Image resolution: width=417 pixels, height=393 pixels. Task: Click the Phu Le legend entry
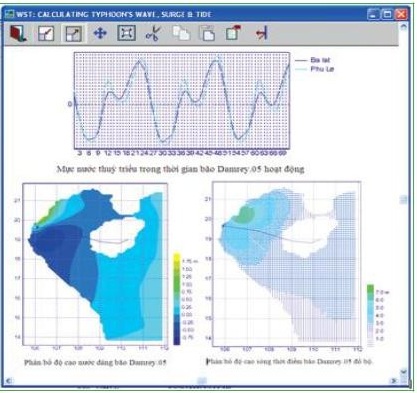click(314, 69)
